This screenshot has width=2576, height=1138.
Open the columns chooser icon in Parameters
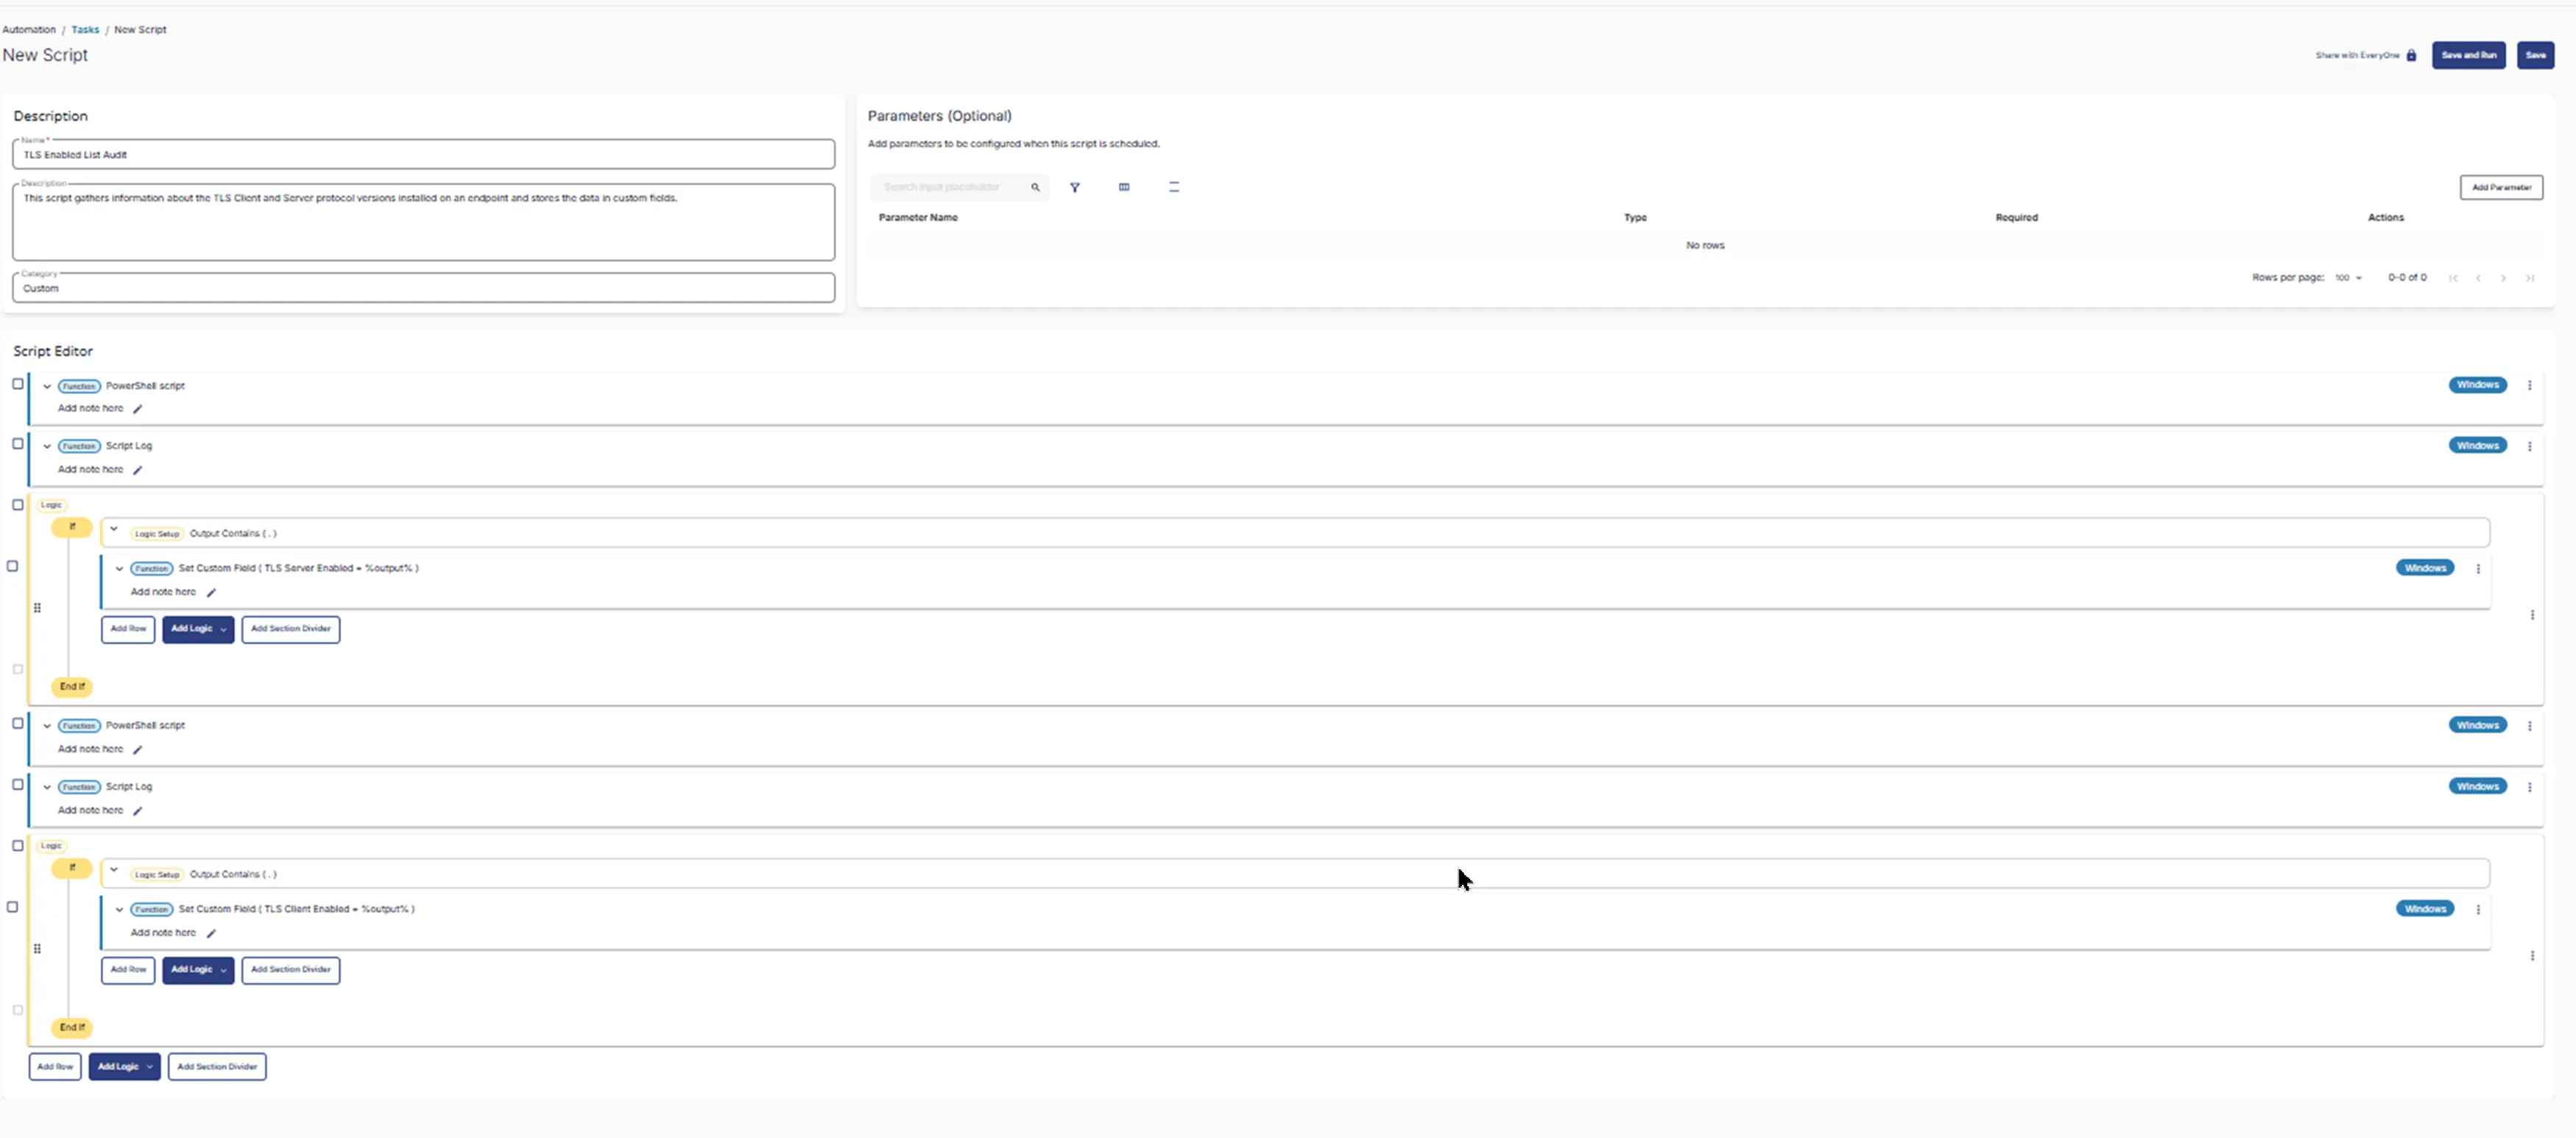tap(1124, 187)
